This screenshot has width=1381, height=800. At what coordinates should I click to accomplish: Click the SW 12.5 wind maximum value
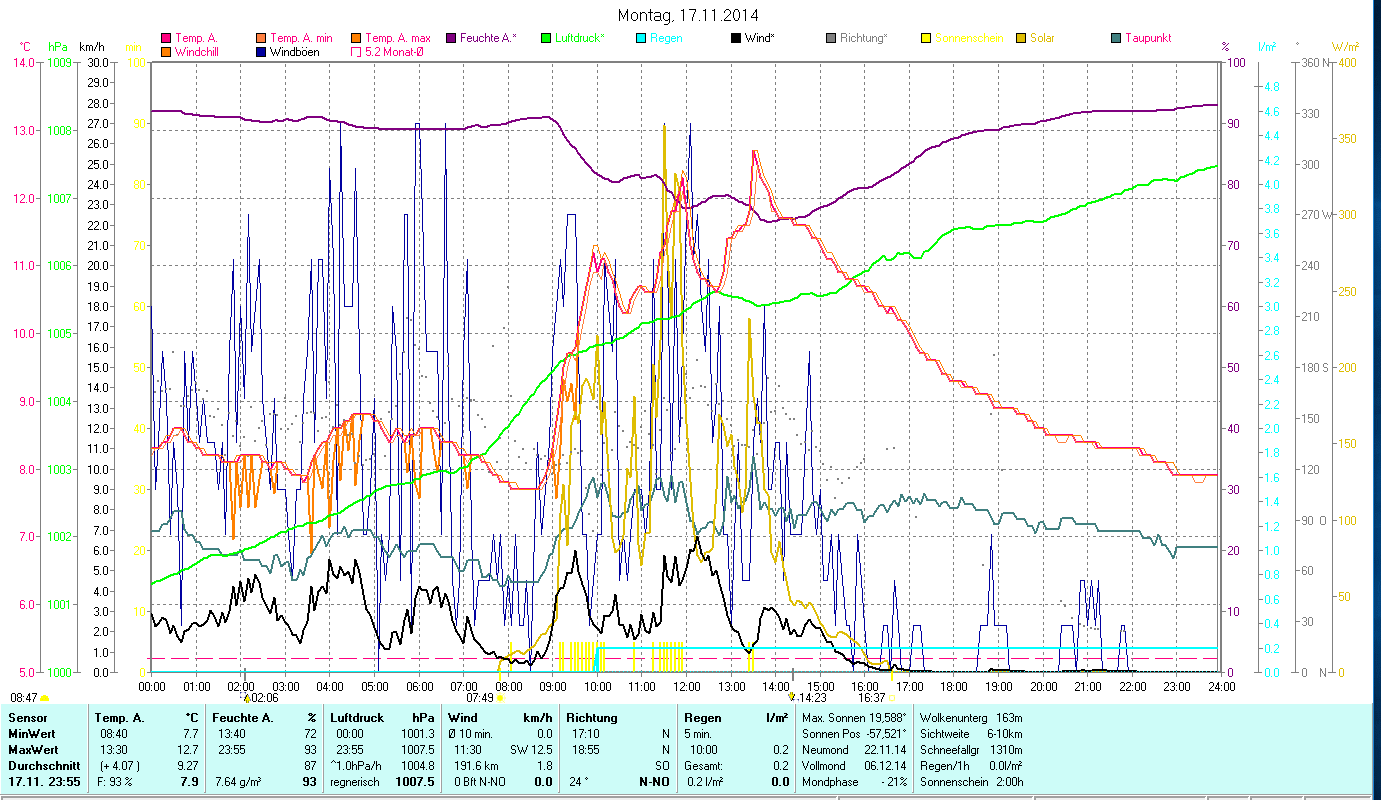pyautogui.click(x=532, y=749)
